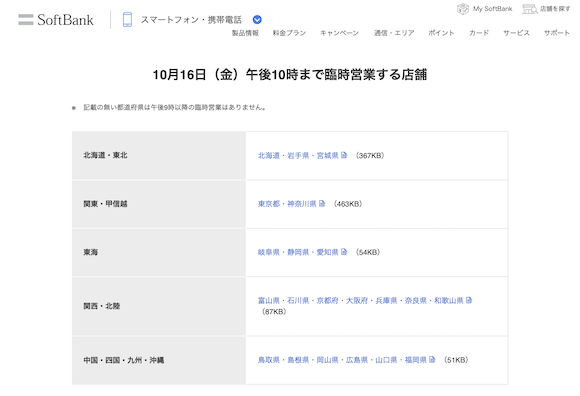Click the 関東・甲信越 region cell
This screenshot has width=580, height=396.
tap(159, 204)
